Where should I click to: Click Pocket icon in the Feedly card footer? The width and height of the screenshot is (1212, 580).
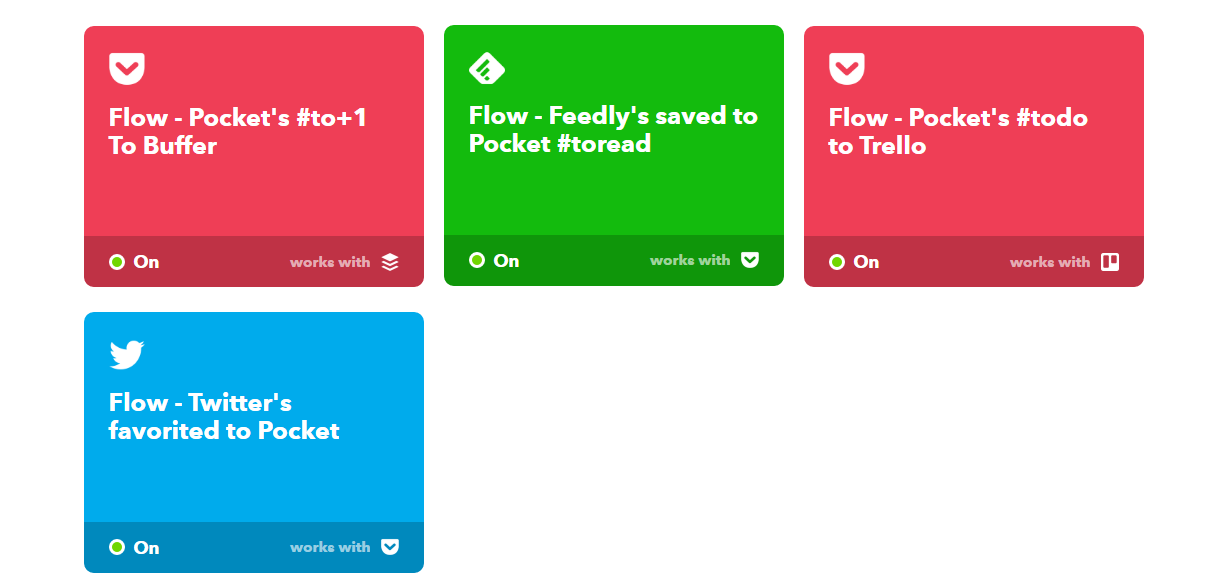(750, 260)
